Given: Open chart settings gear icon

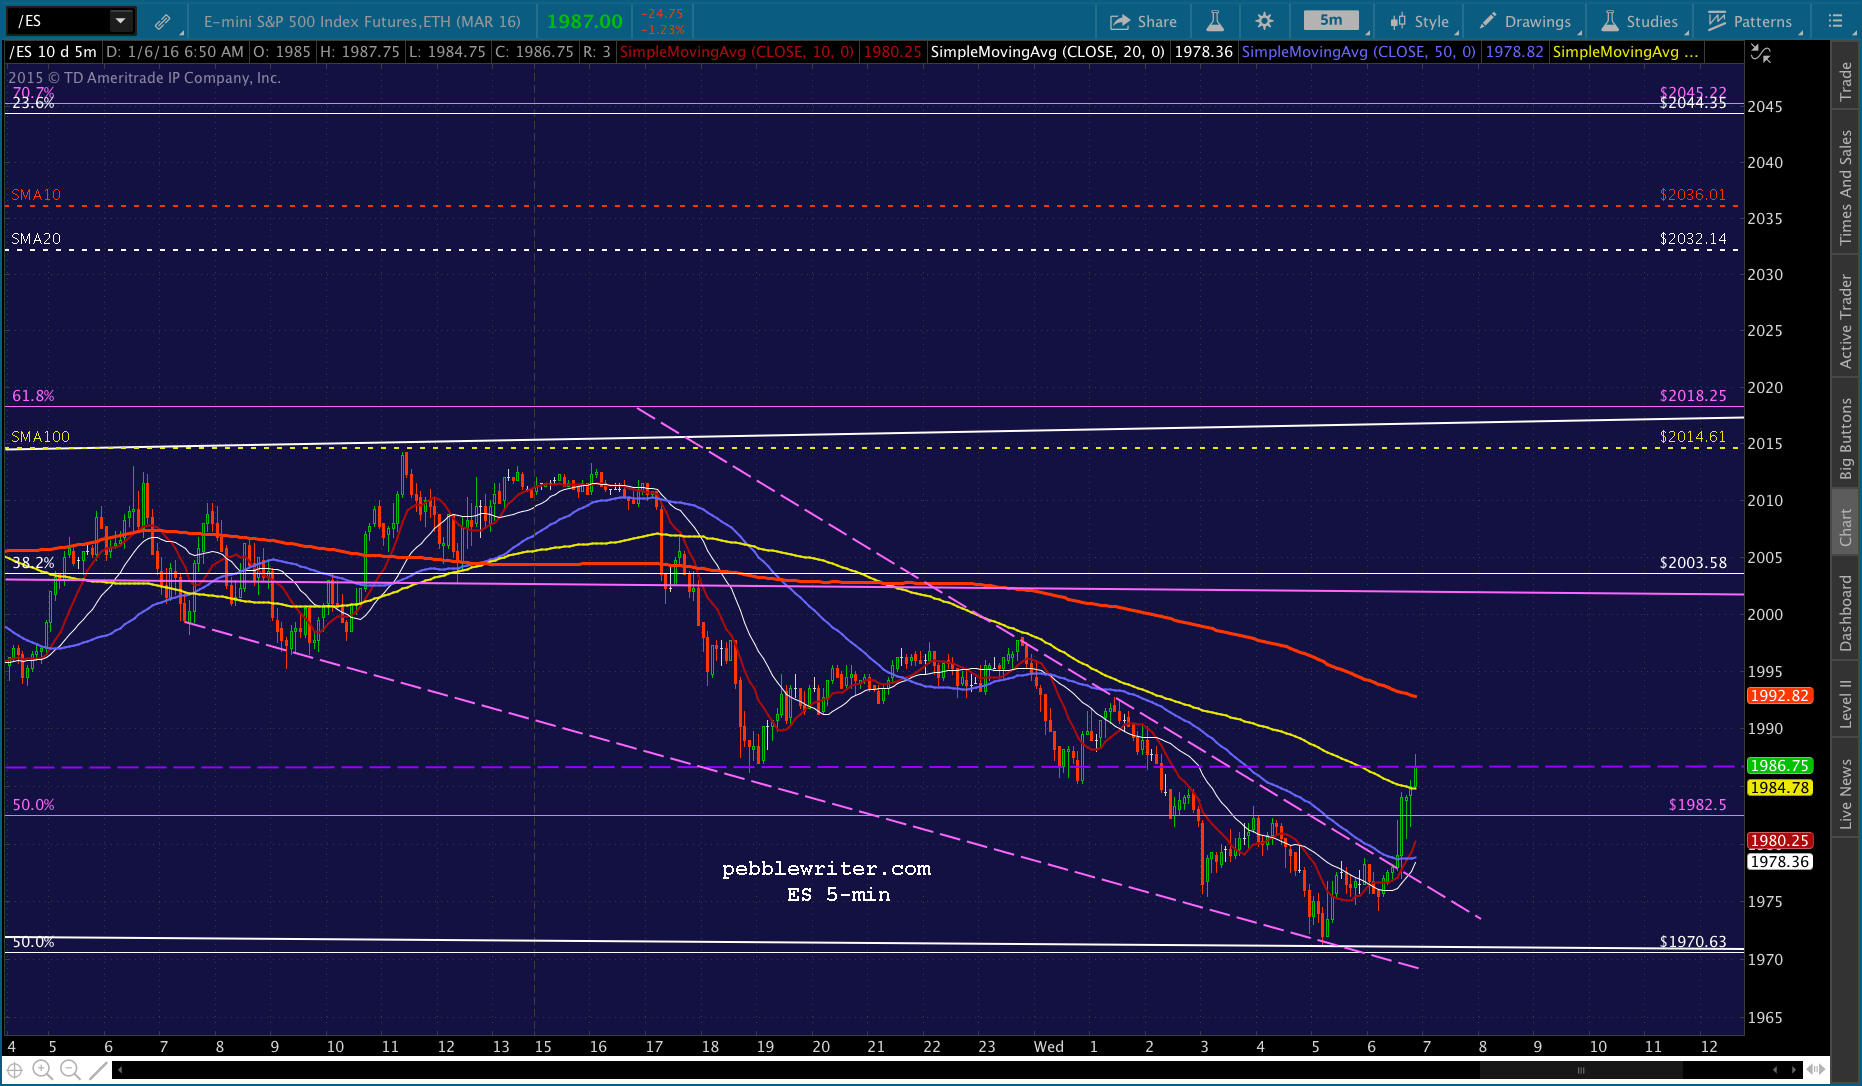Looking at the screenshot, I should (x=1264, y=21).
